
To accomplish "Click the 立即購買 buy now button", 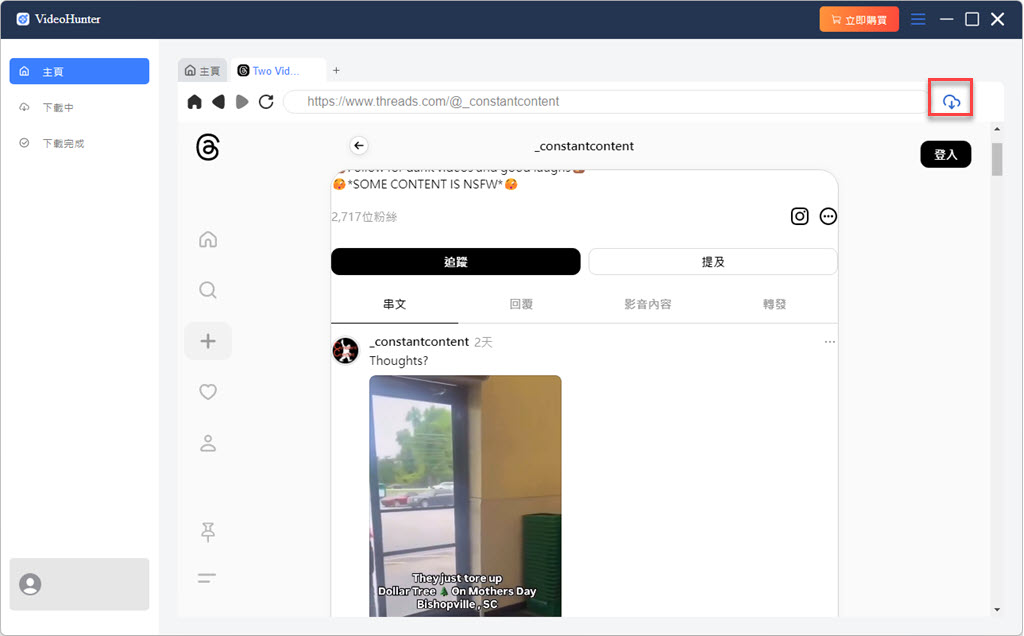I will (859, 20).
